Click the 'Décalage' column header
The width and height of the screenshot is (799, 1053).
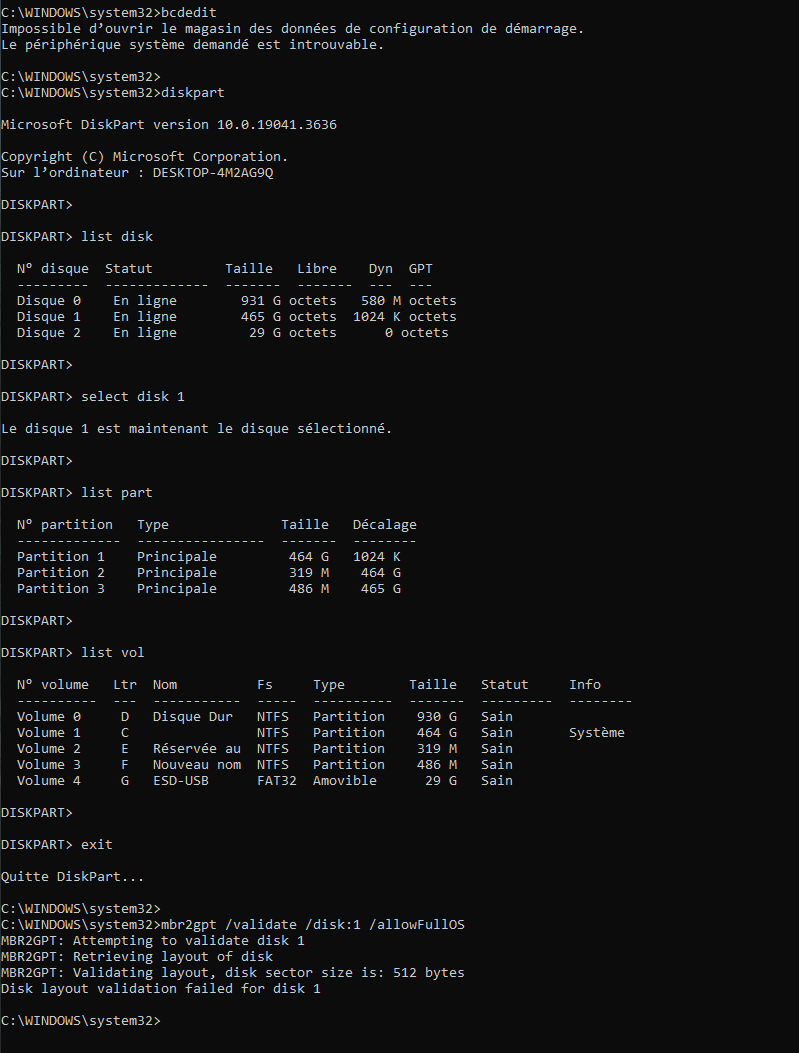click(x=385, y=524)
